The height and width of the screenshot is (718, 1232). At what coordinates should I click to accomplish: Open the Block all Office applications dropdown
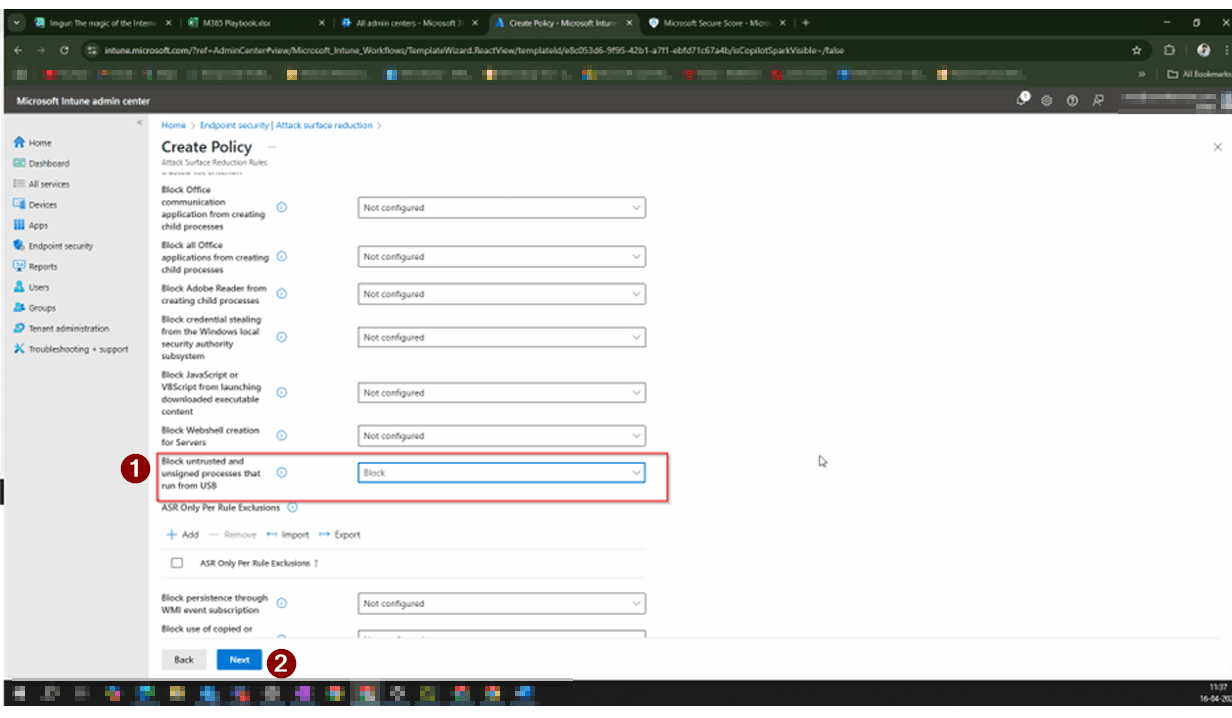coord(501,257)
